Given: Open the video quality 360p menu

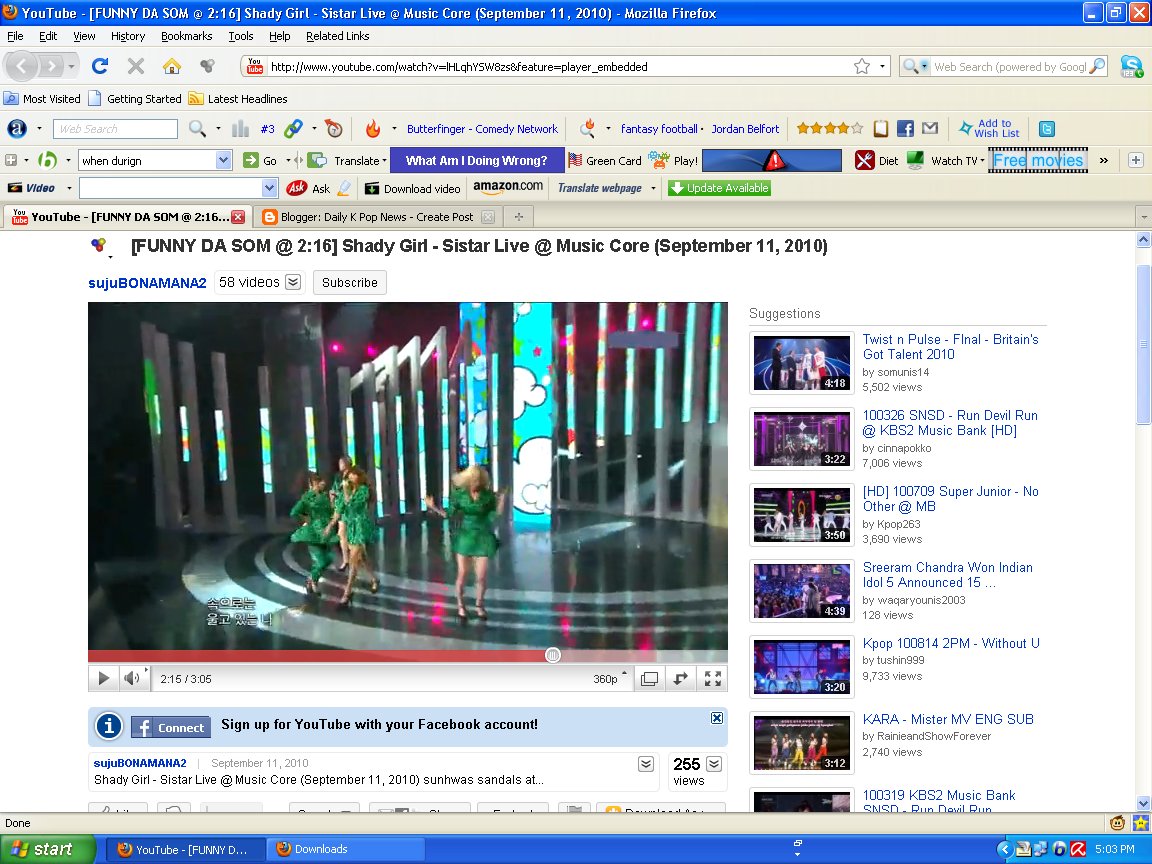Looking at the screenshot, I should [x=610, y=679].
